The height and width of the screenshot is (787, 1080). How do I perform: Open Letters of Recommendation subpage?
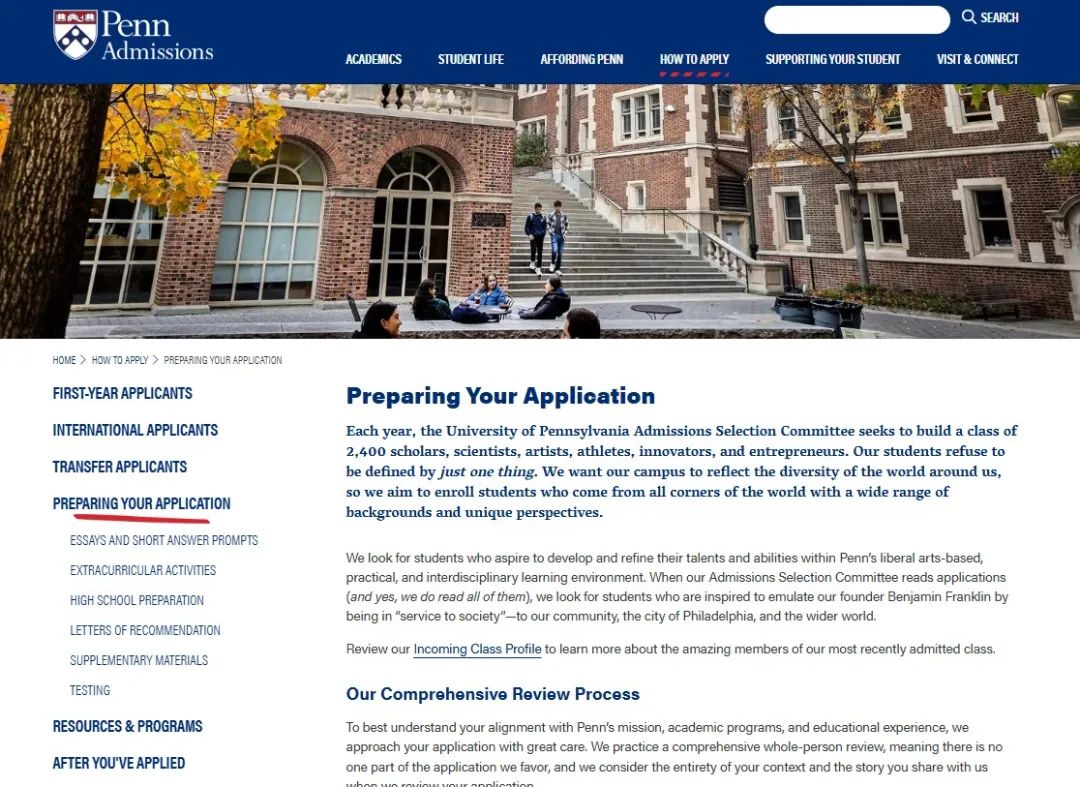[145, 630]
